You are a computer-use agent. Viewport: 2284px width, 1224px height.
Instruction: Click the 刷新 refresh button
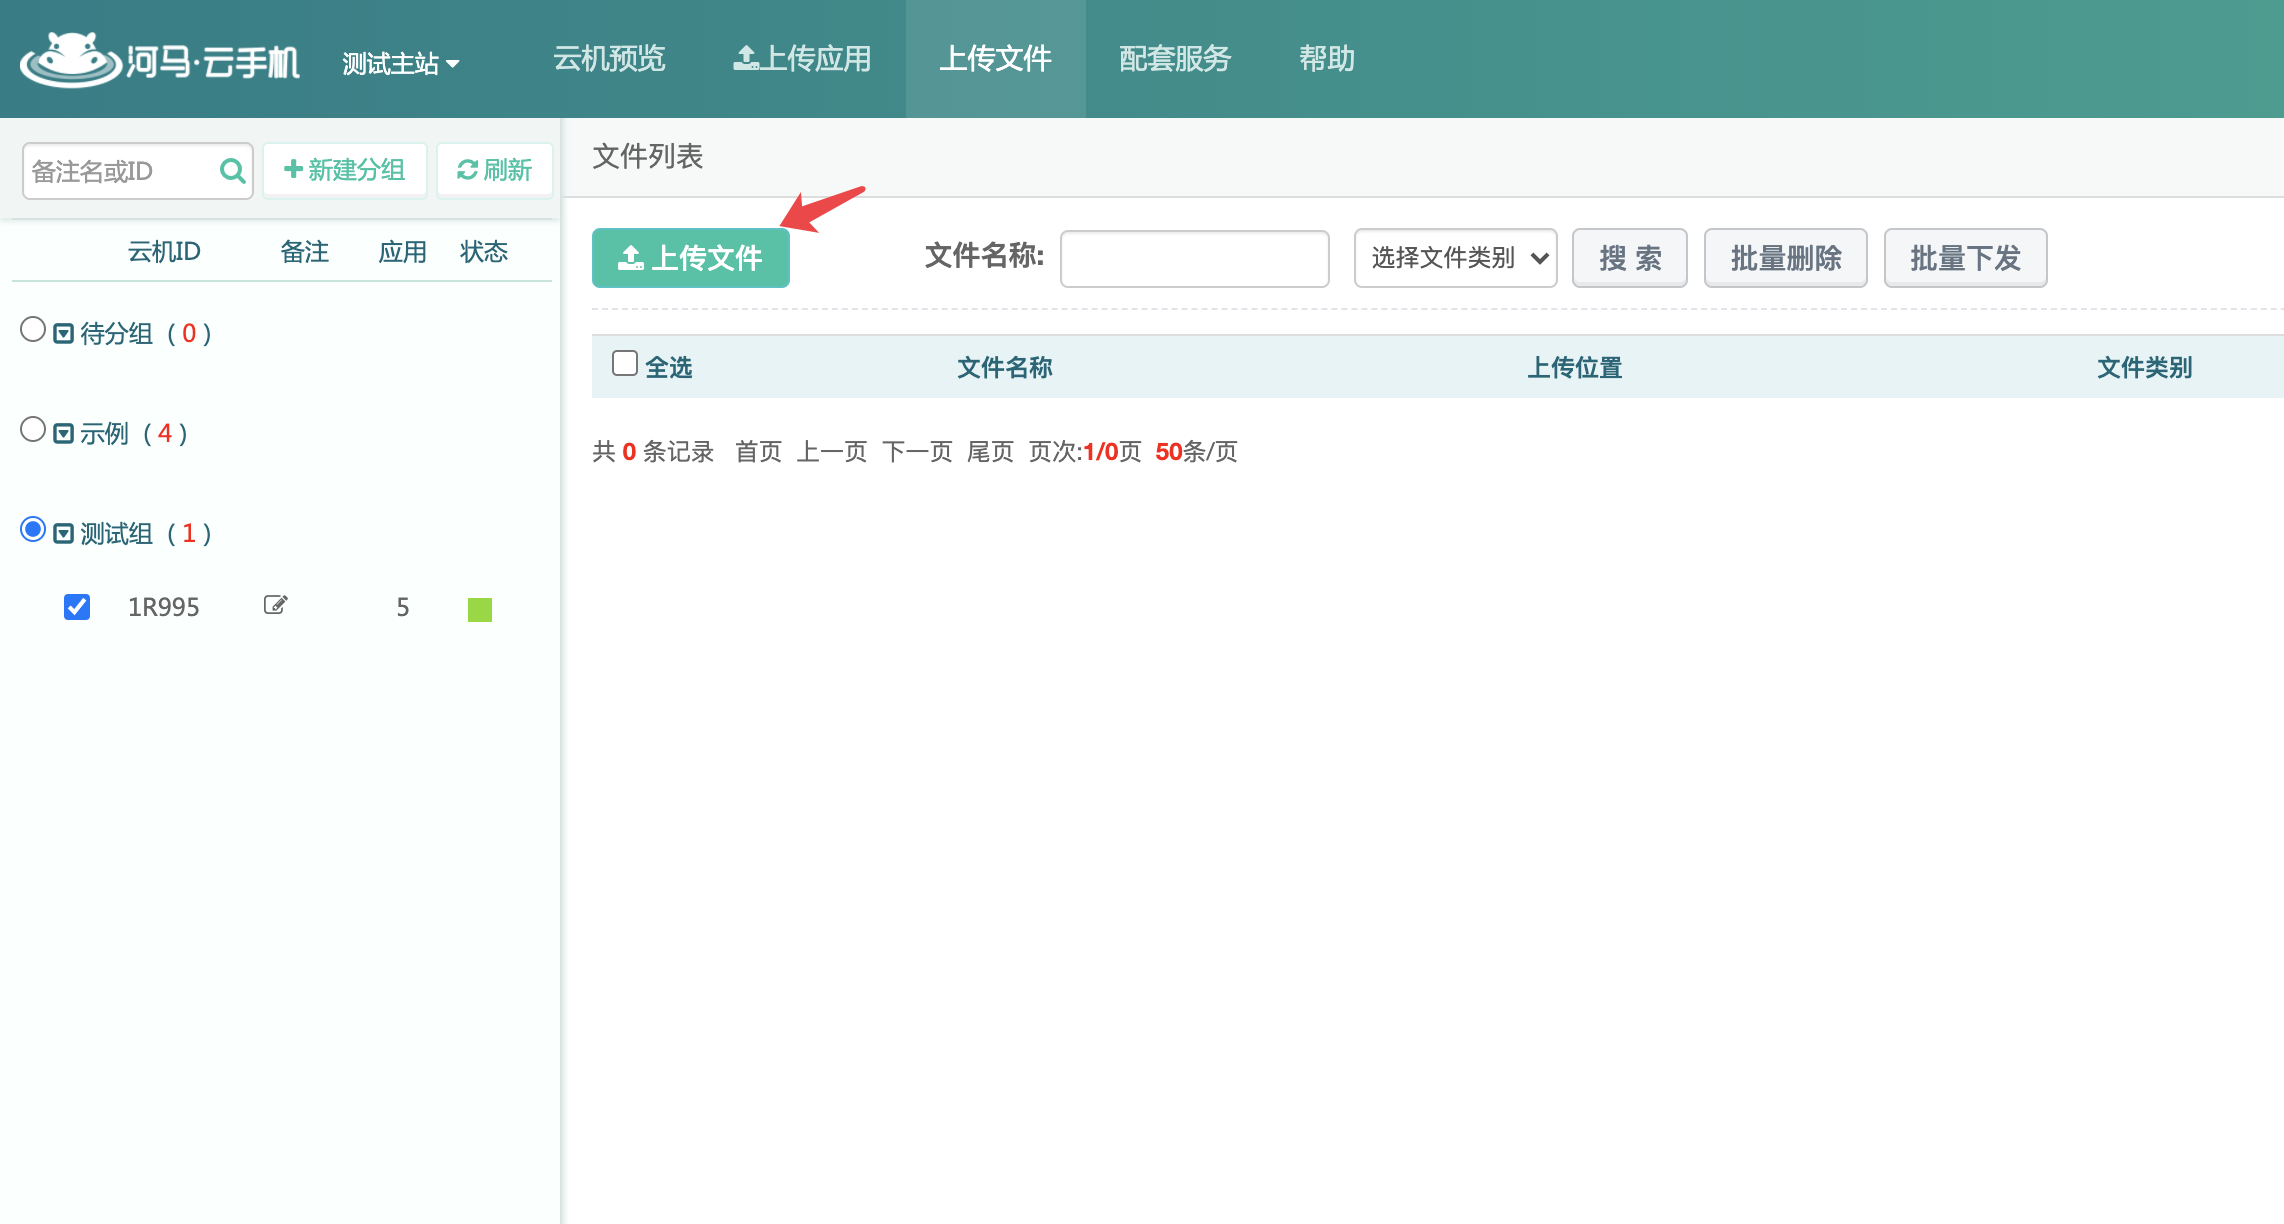[495, 170]
